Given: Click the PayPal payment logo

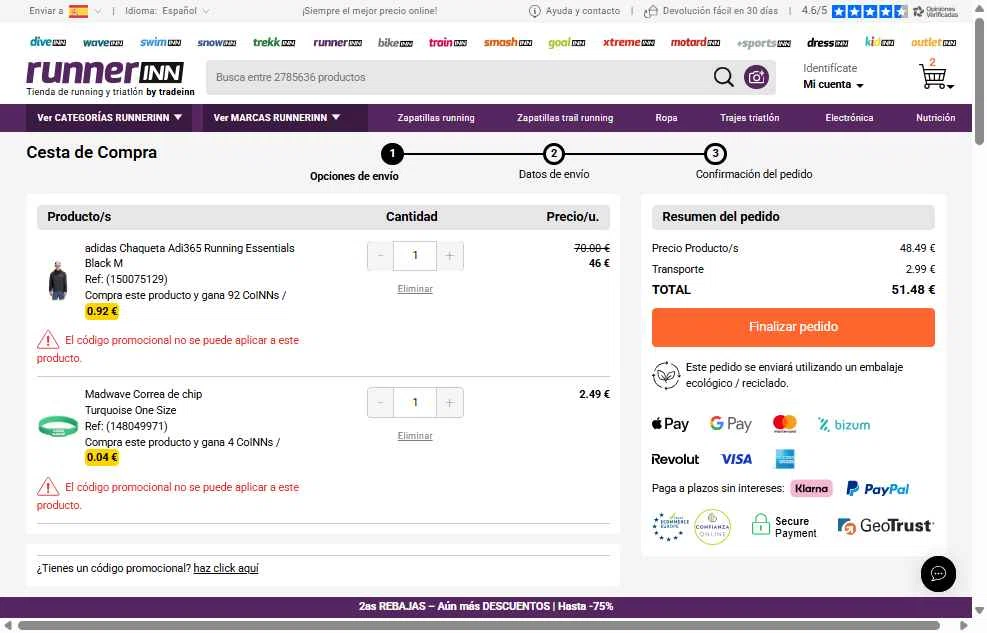Looking at the screenshot, I should 877,488.
